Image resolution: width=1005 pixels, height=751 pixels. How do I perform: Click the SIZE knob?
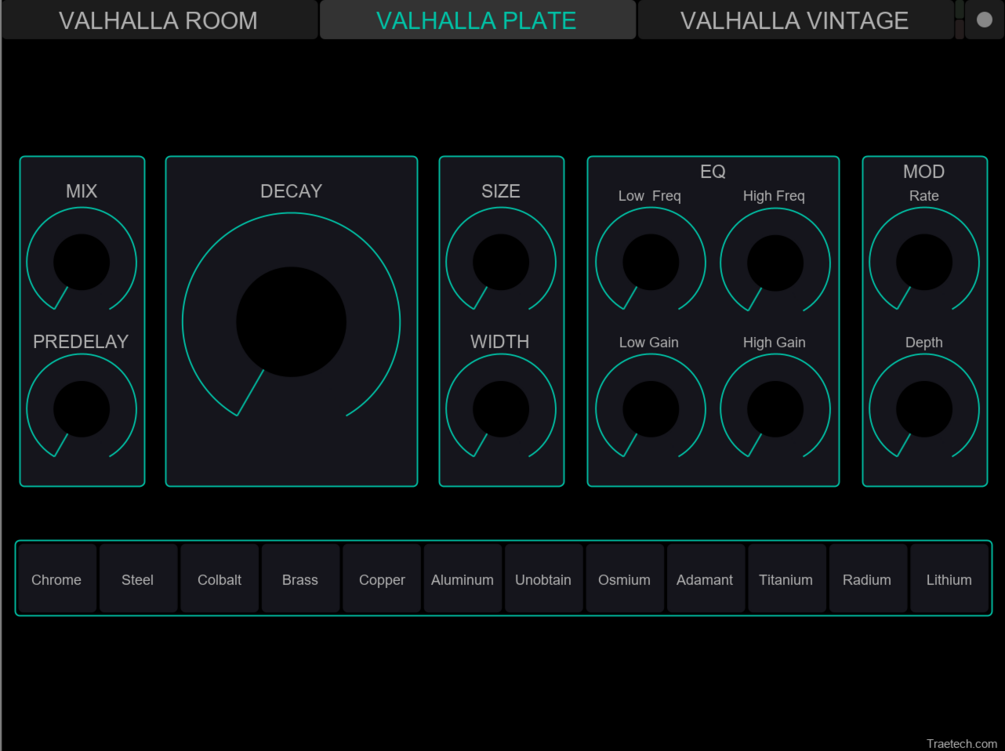click(501, 262)
